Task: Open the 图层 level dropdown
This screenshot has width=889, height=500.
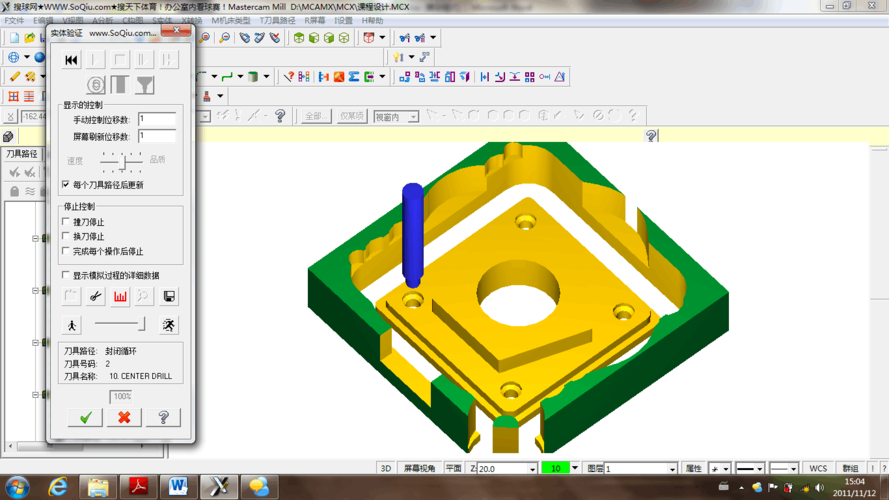Action: click(x=671, y=468)
